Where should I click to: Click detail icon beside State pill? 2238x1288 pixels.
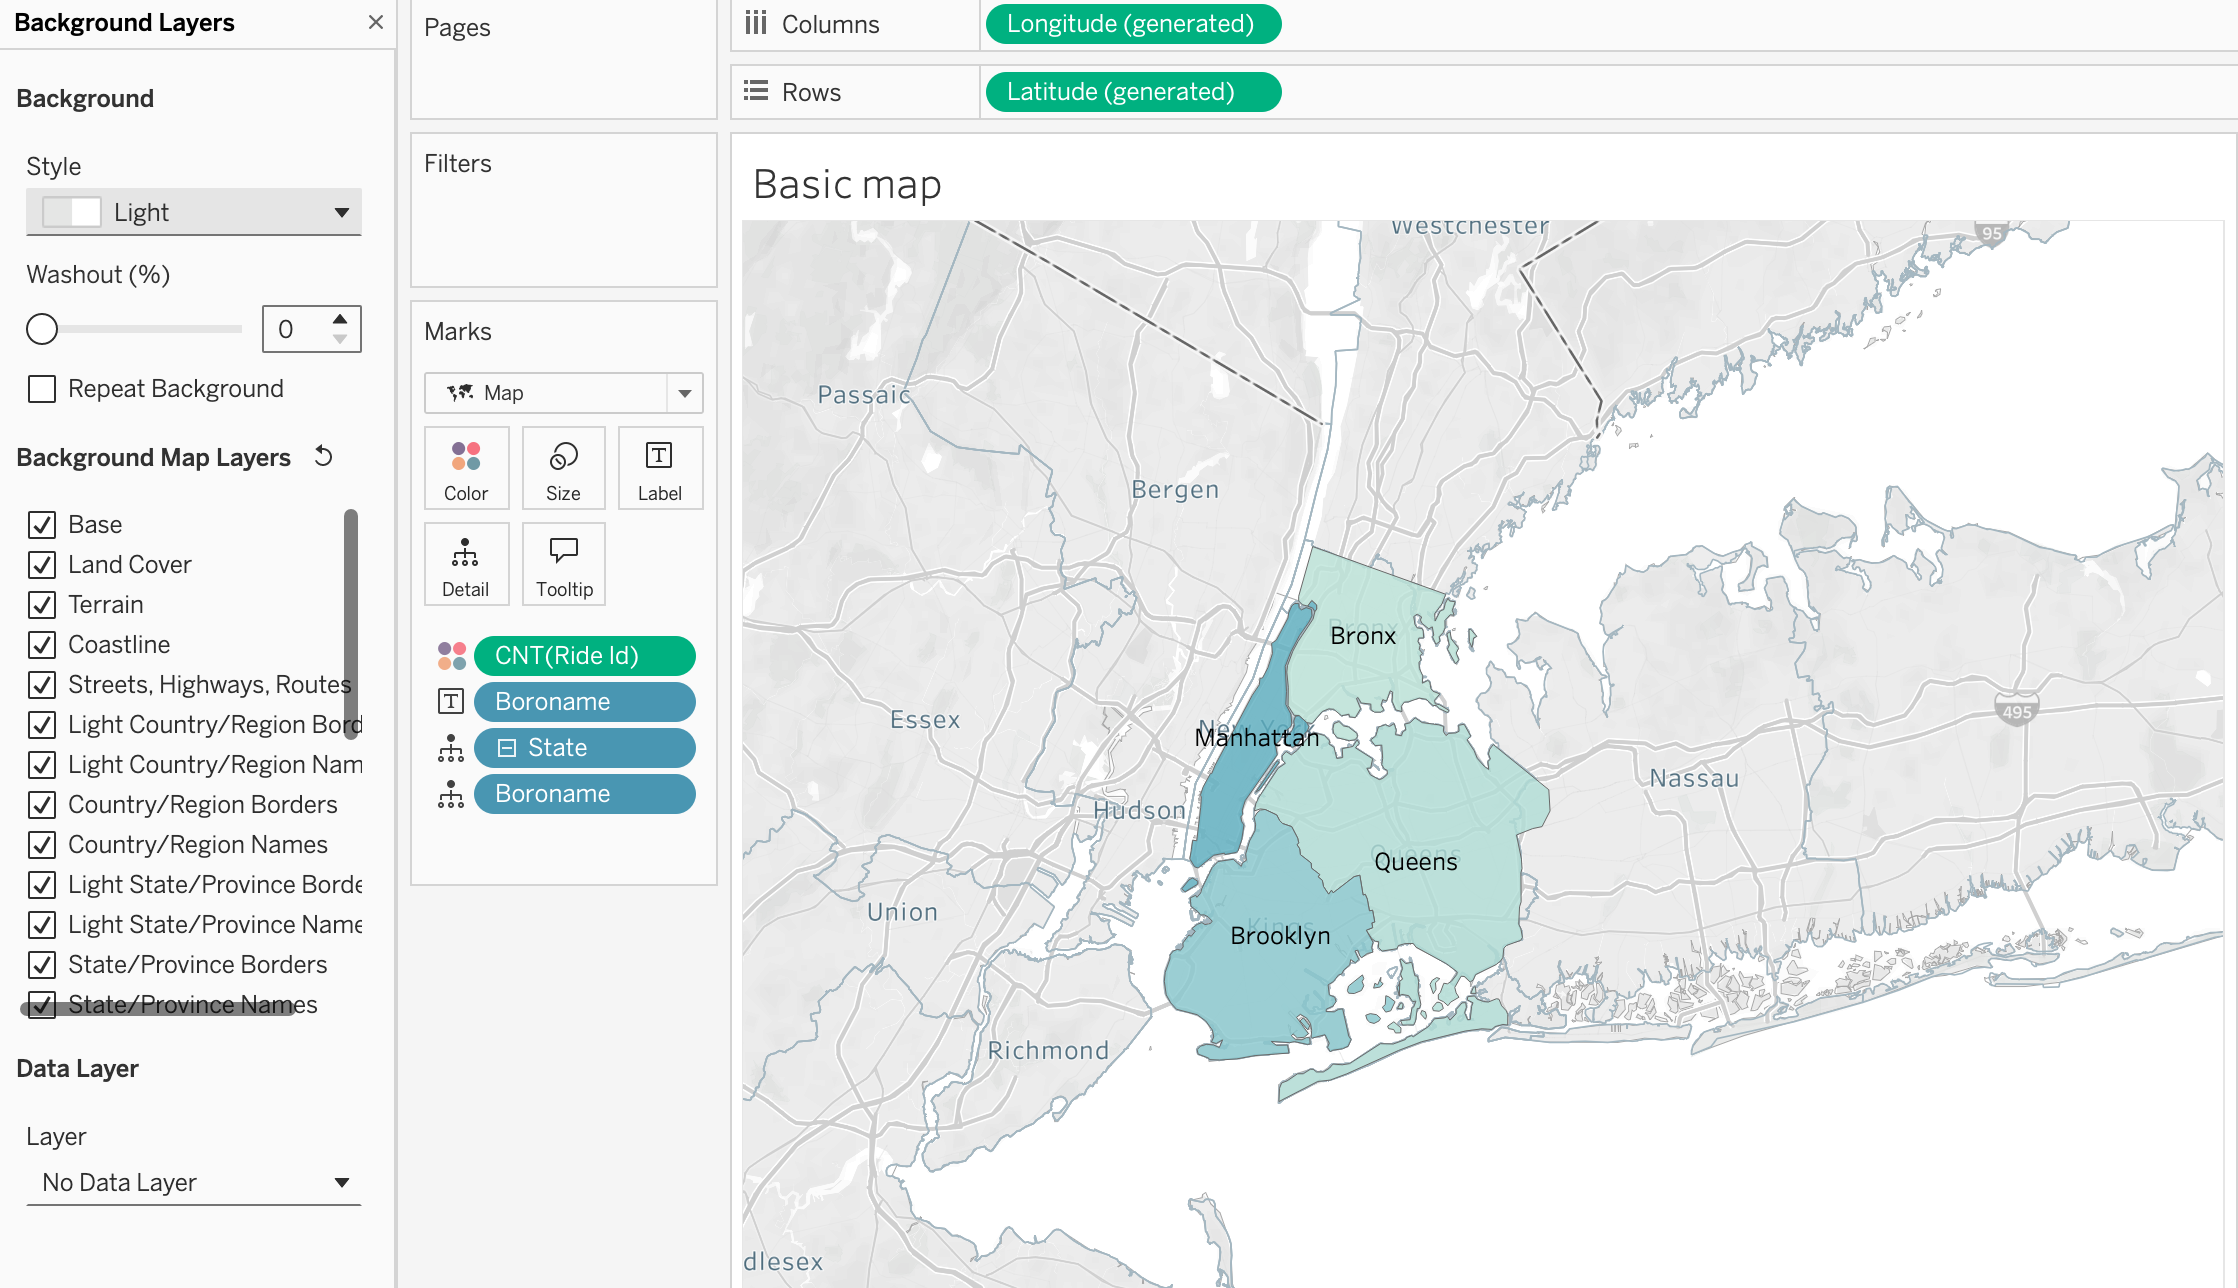pos(451,748)
